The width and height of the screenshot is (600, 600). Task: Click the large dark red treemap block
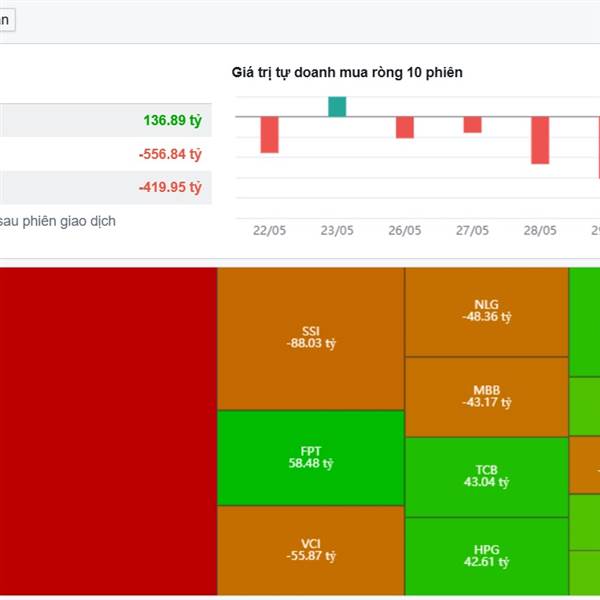click(x=108, y=431)
